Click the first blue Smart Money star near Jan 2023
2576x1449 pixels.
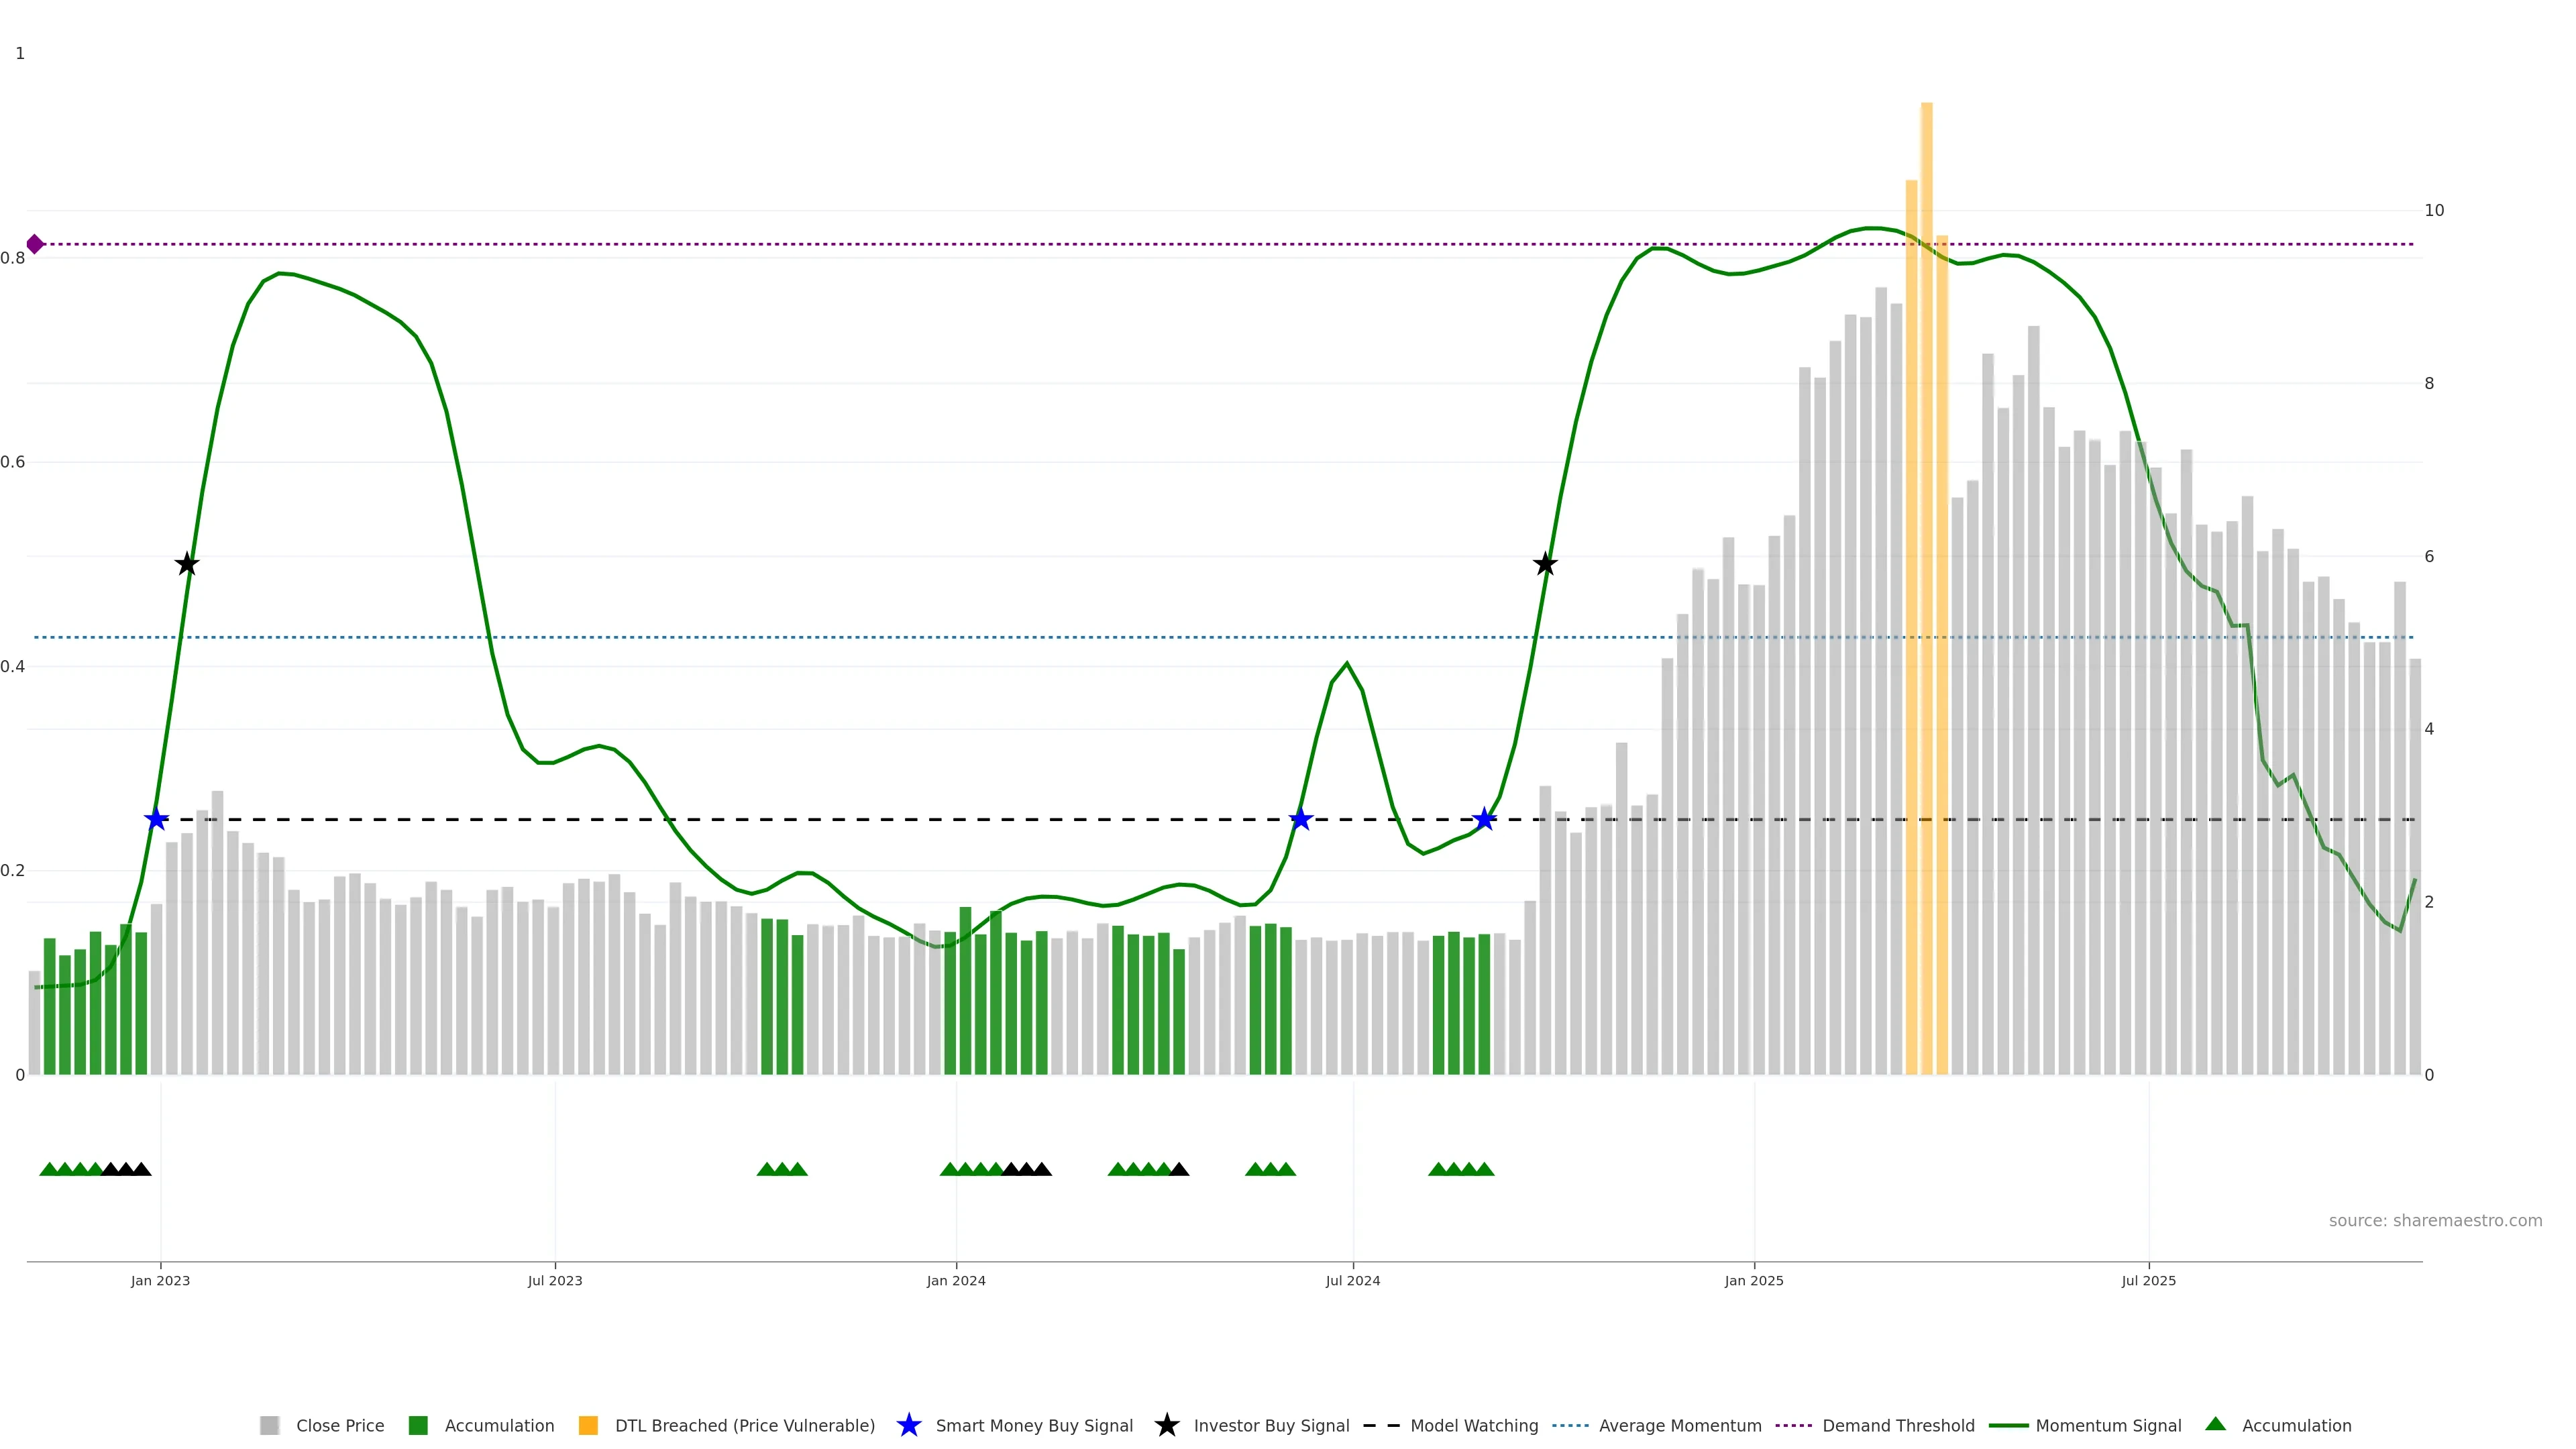(156, 819)
